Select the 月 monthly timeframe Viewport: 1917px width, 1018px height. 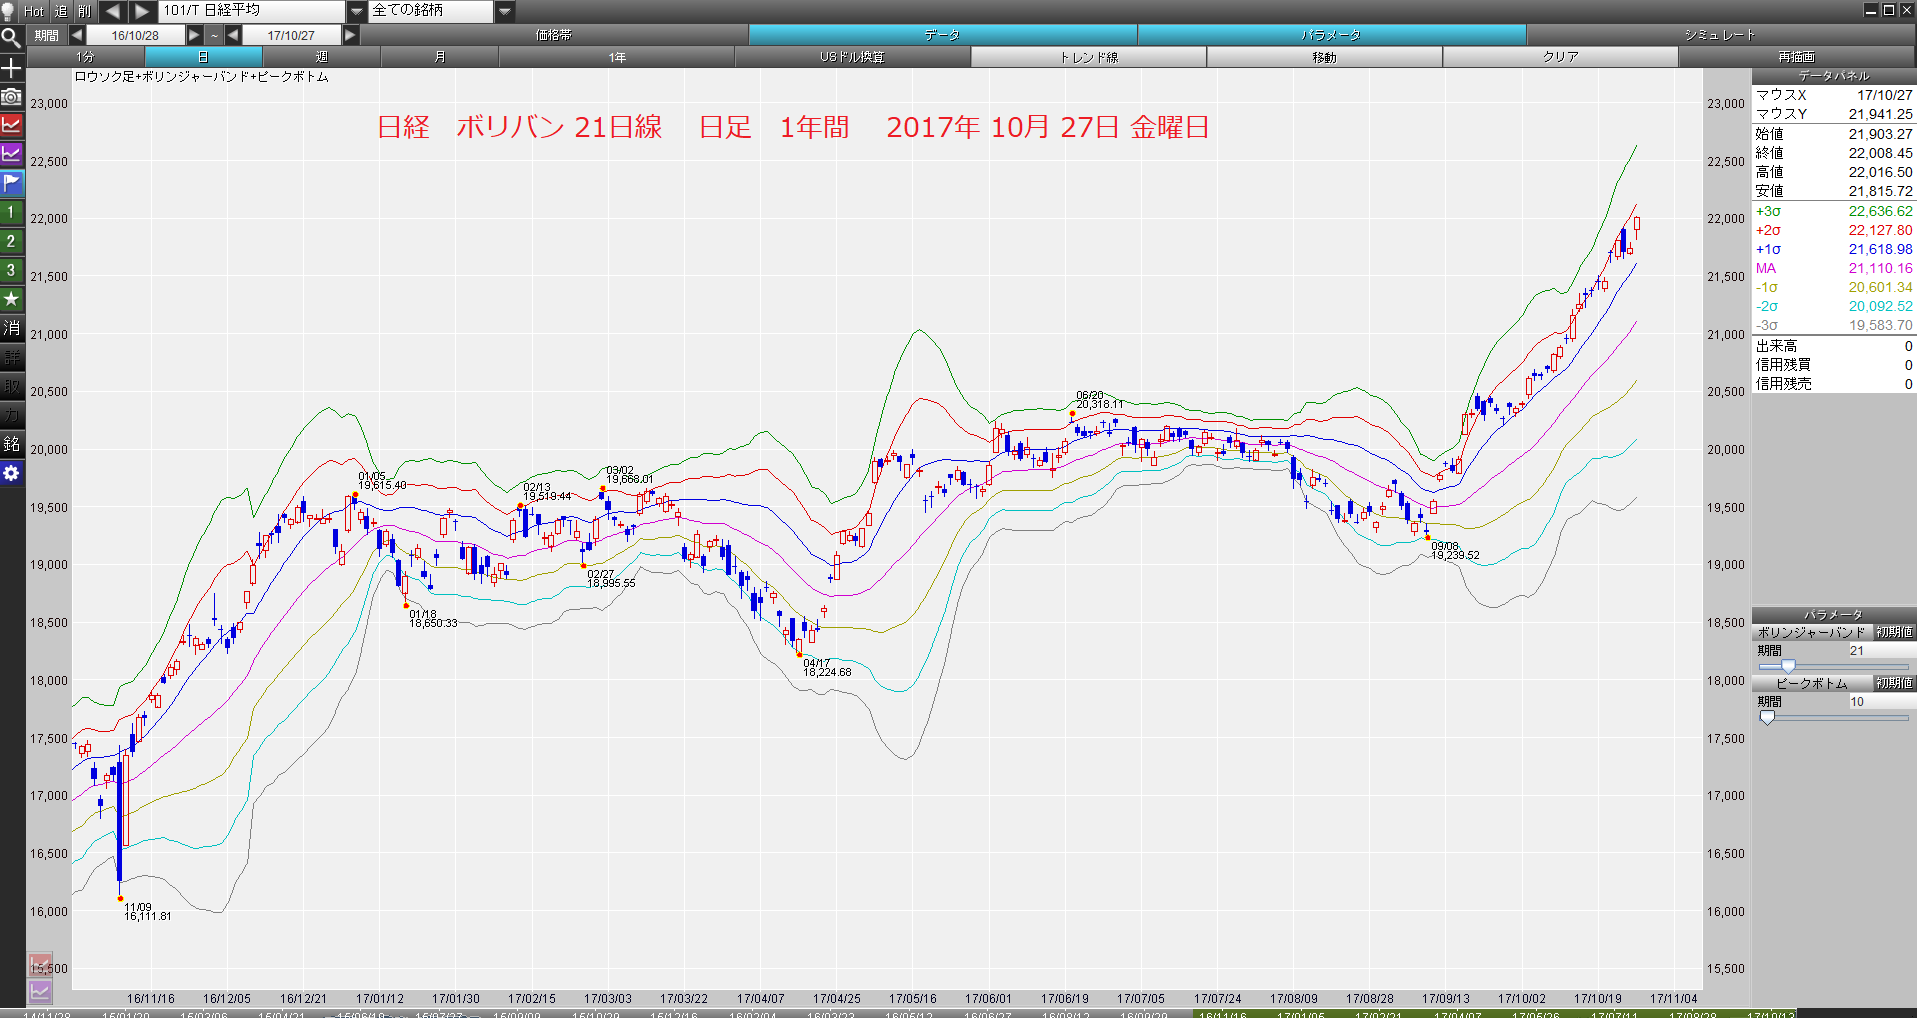pyautogui.click(x=439, y=57)
